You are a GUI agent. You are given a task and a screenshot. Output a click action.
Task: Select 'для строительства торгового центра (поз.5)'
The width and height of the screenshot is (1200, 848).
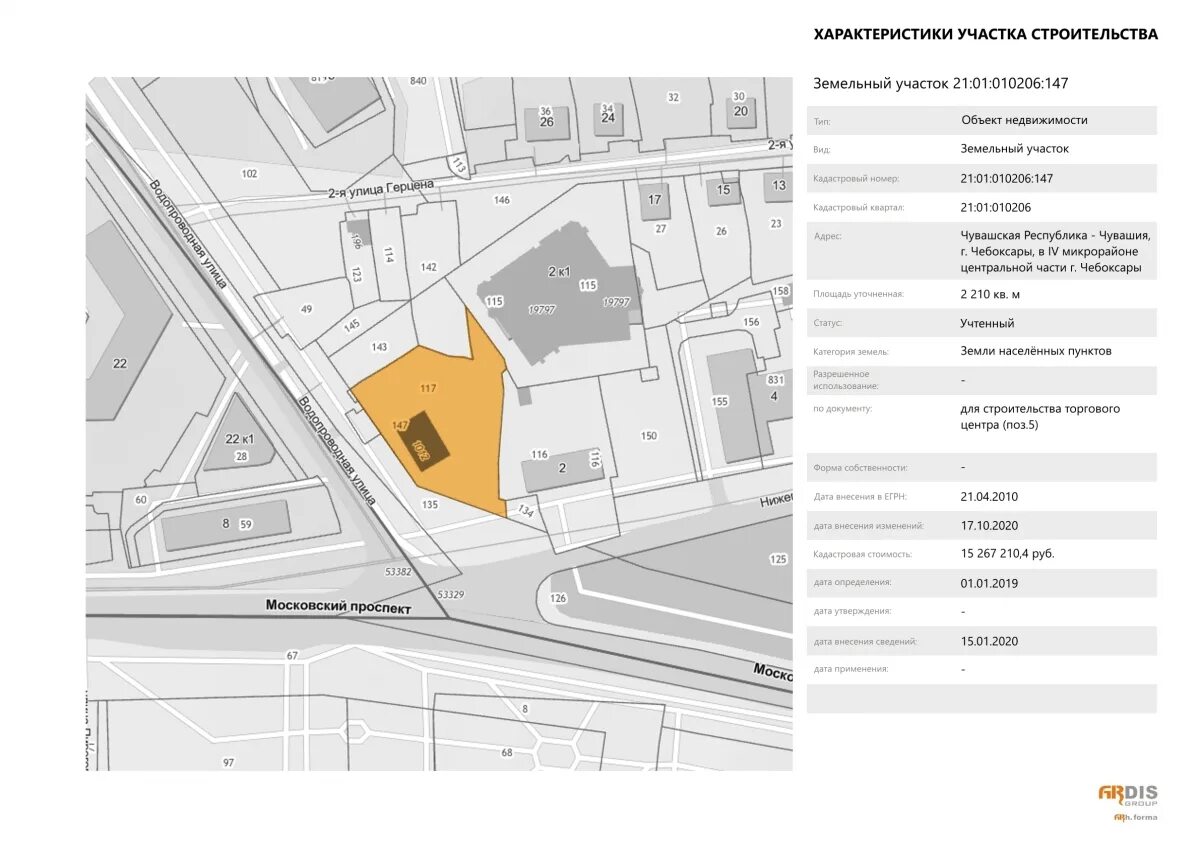pos(1040,416)
